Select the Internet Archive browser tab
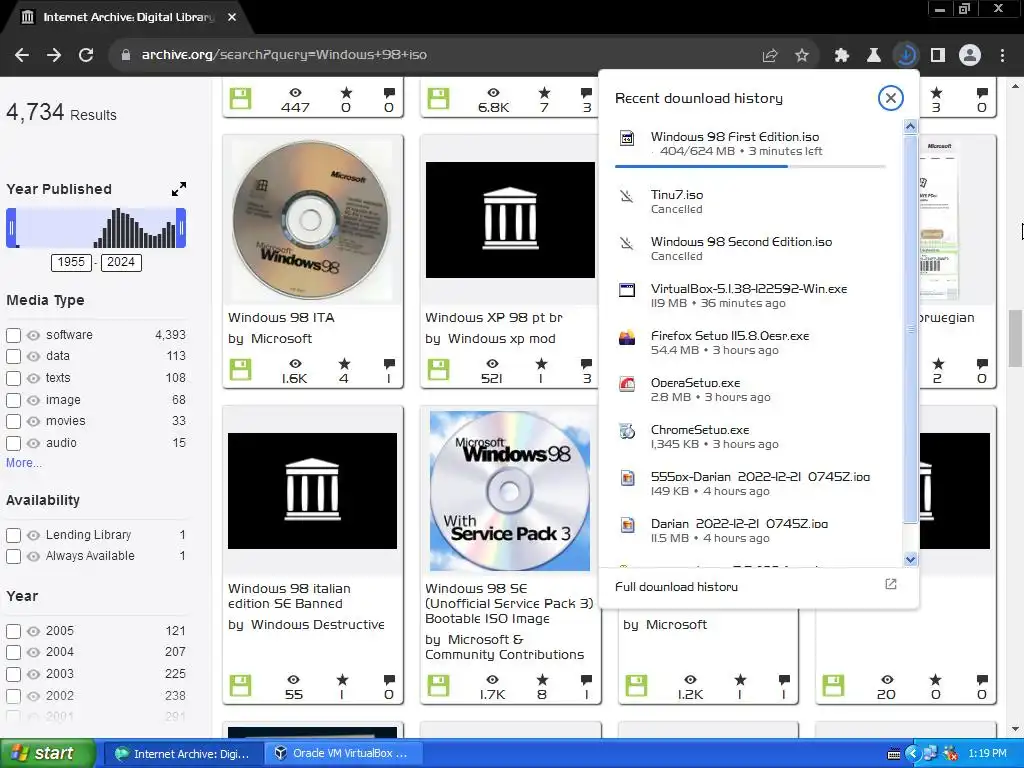This screenshot has height=768, width=1024. (x=127, y=17)
